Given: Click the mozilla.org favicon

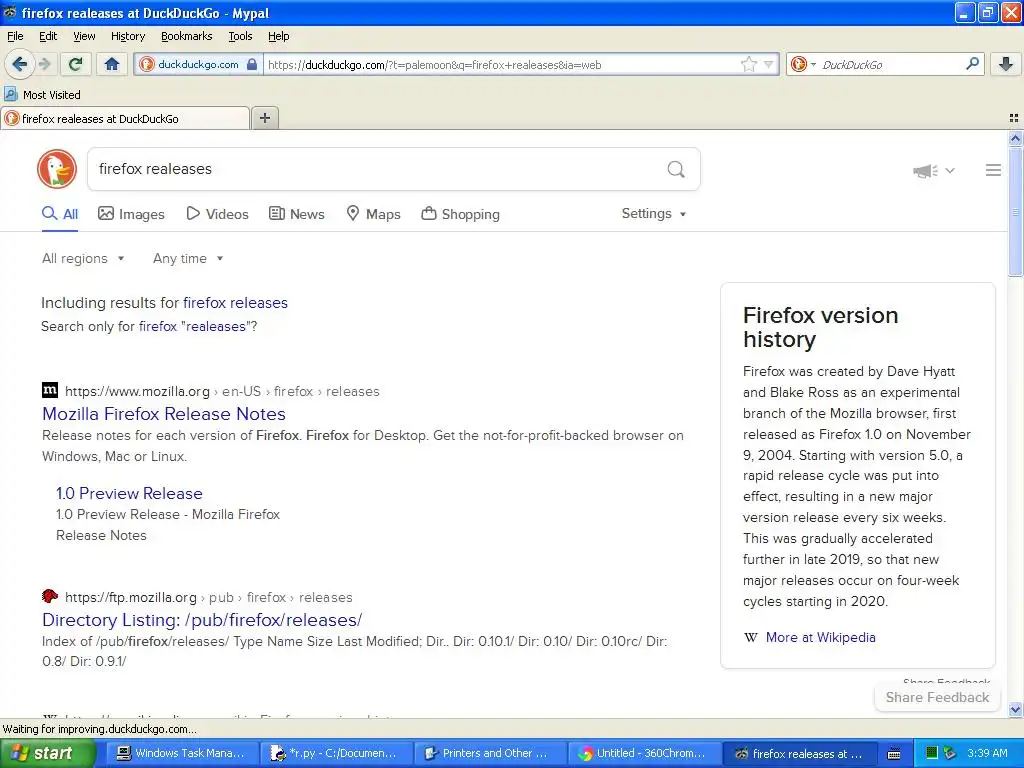Looking at the screenshot, I should tap(50, 391).
